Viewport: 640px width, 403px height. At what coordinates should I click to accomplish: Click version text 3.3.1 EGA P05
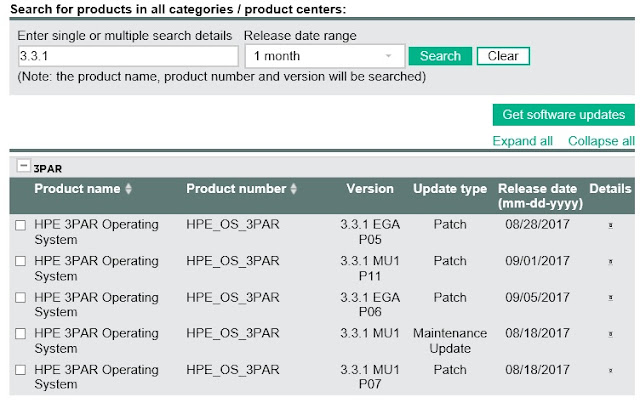pos(370,232)
